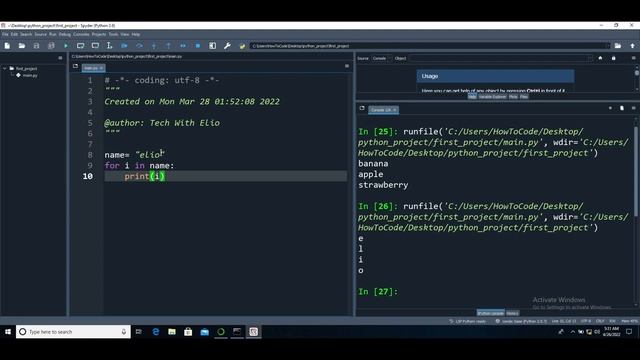
Task: Click the Open file folder icon
Action: (22, 46)
